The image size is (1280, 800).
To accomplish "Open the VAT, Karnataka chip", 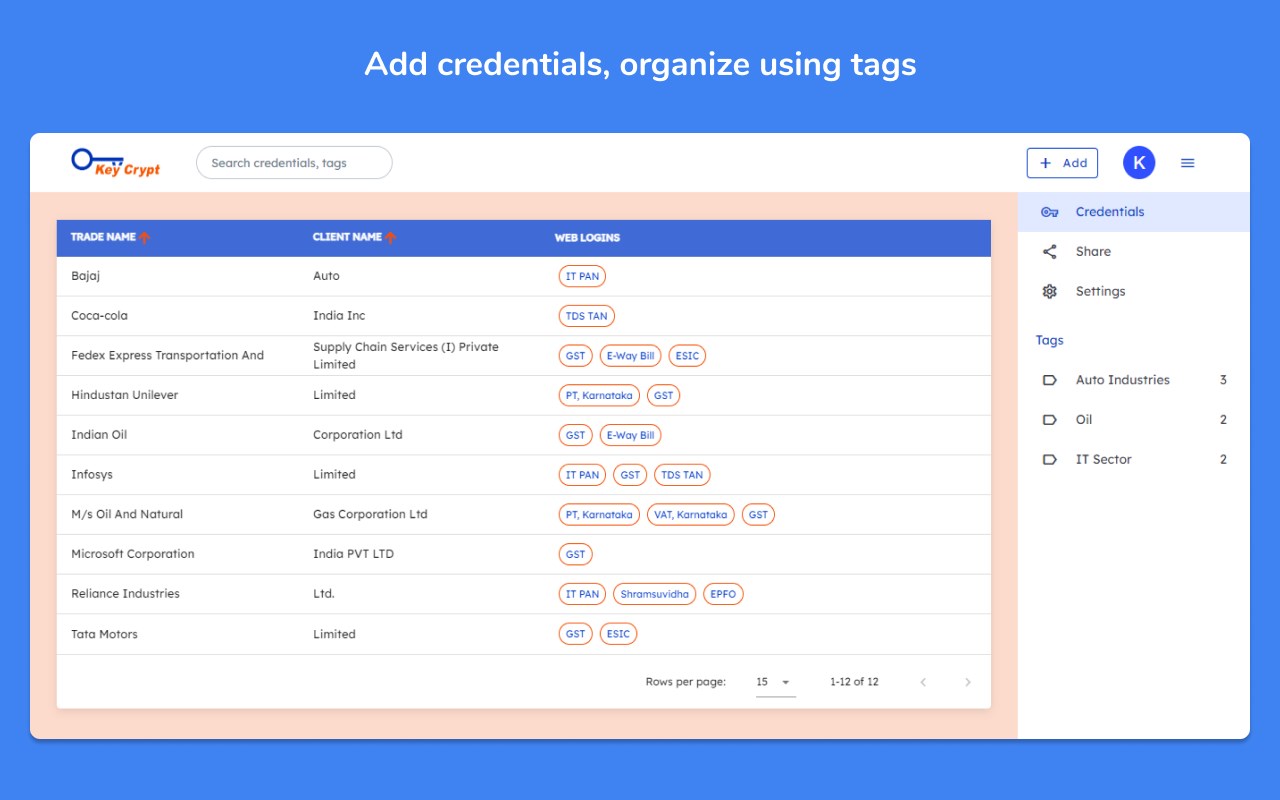I will (x=691, y=515).
